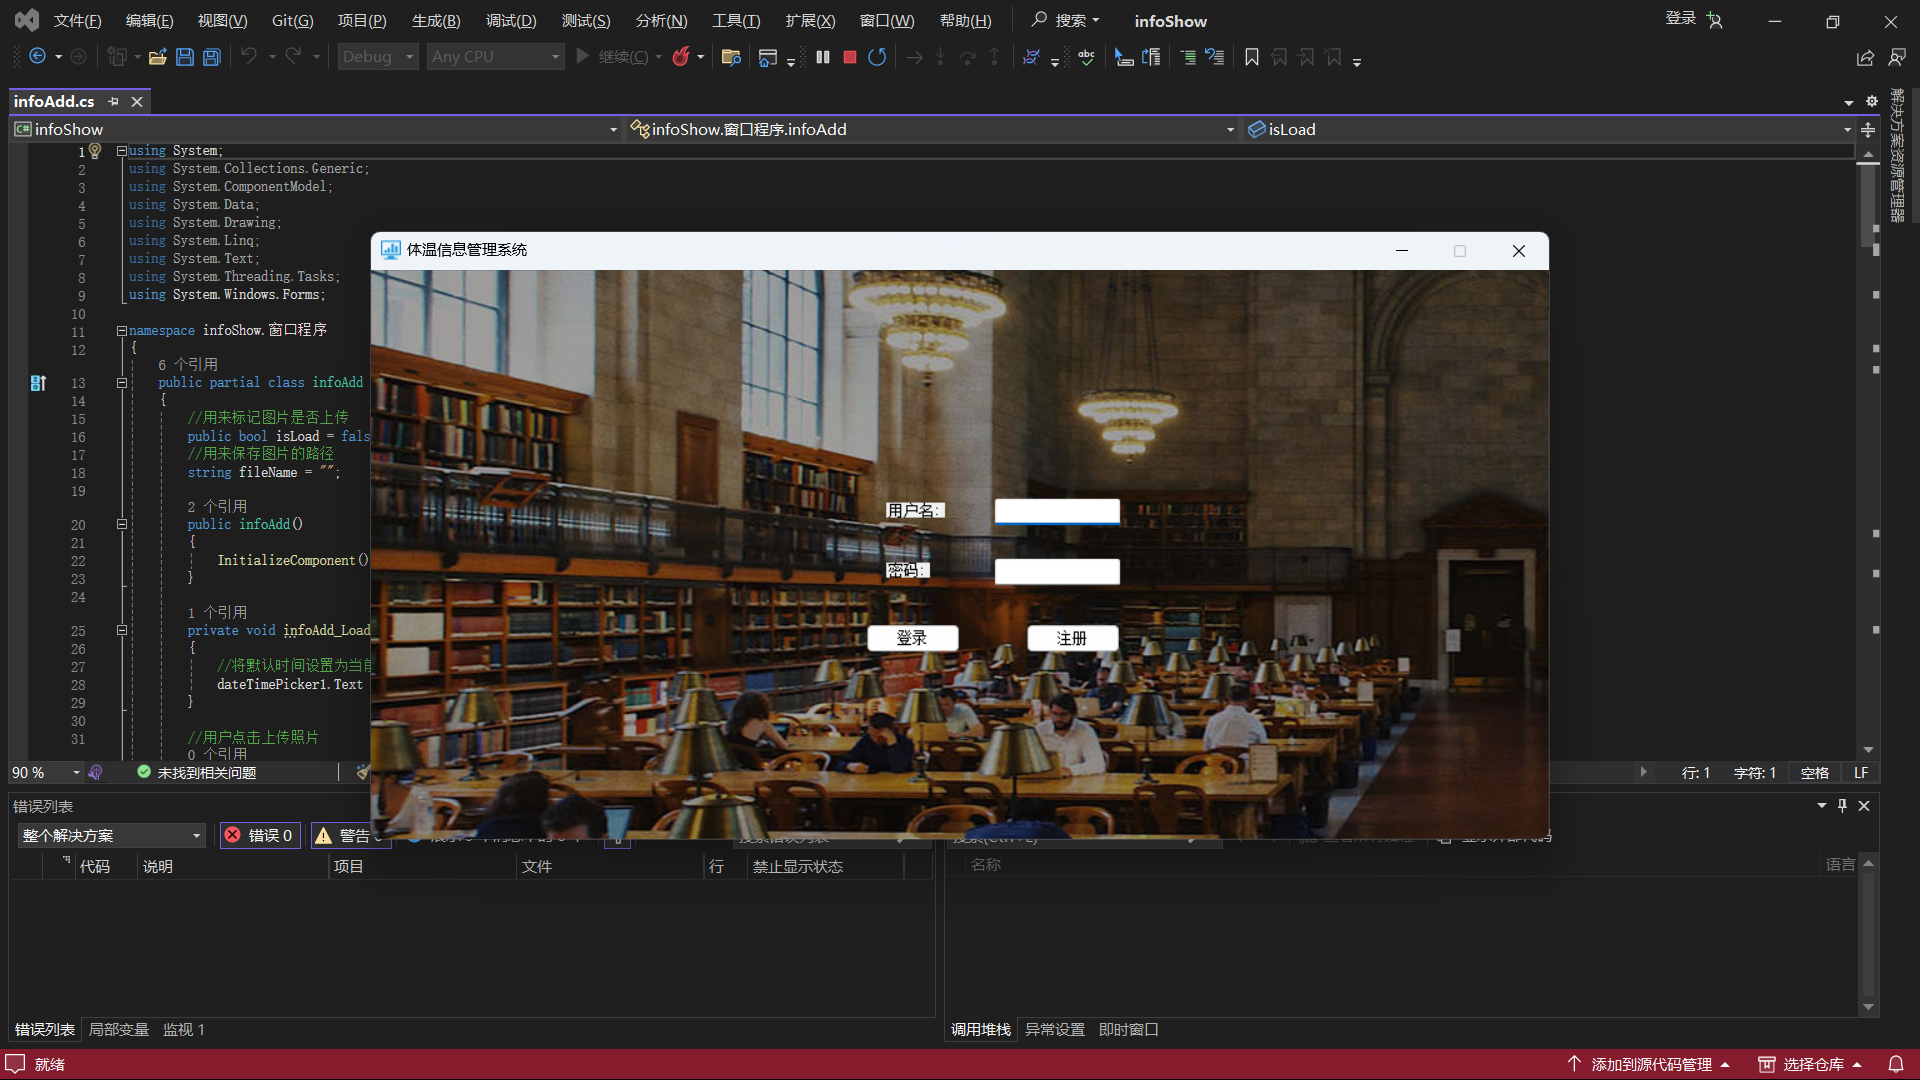Click the lightbulb quick actions on line 1
The width and height of the screenshot is (1920, 1080).
pos(95,150)
